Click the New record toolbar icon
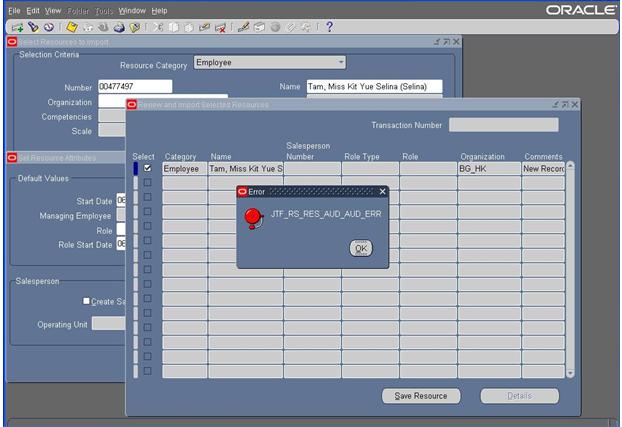 click(17, 27)
